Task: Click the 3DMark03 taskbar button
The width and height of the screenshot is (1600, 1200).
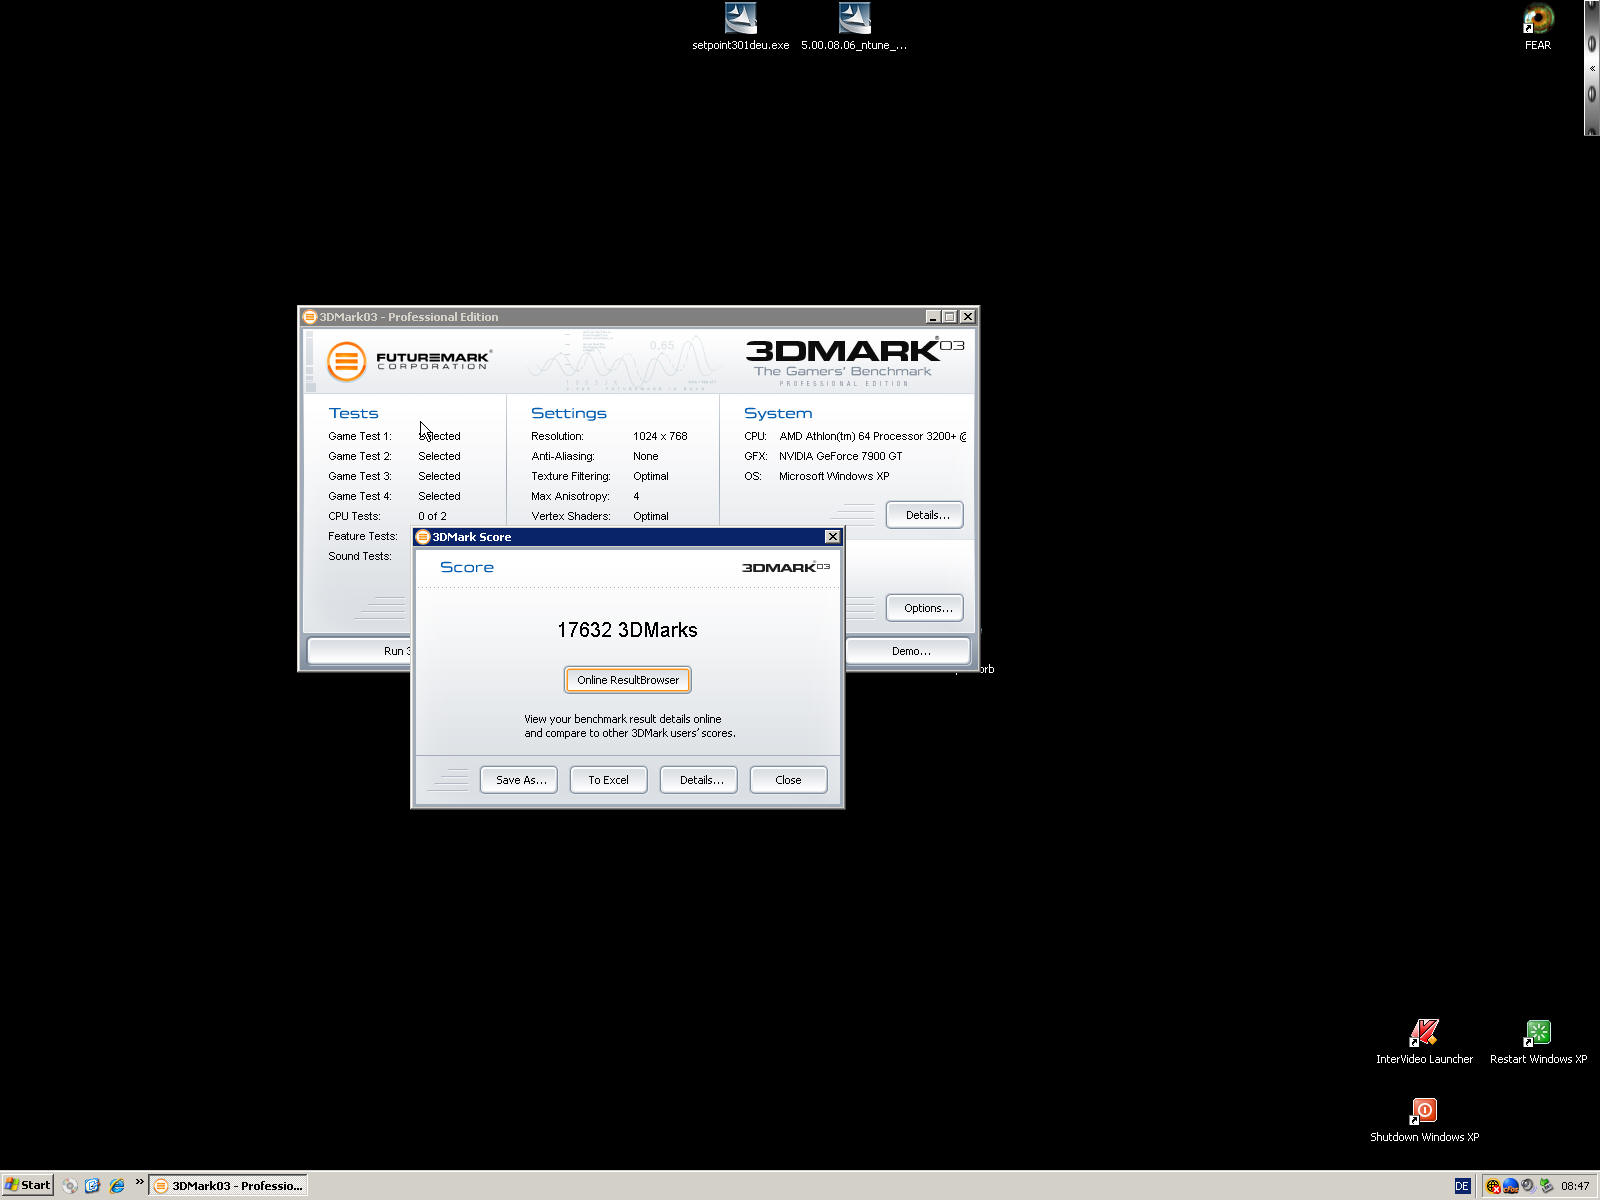Action: [x=227, y=1186]
